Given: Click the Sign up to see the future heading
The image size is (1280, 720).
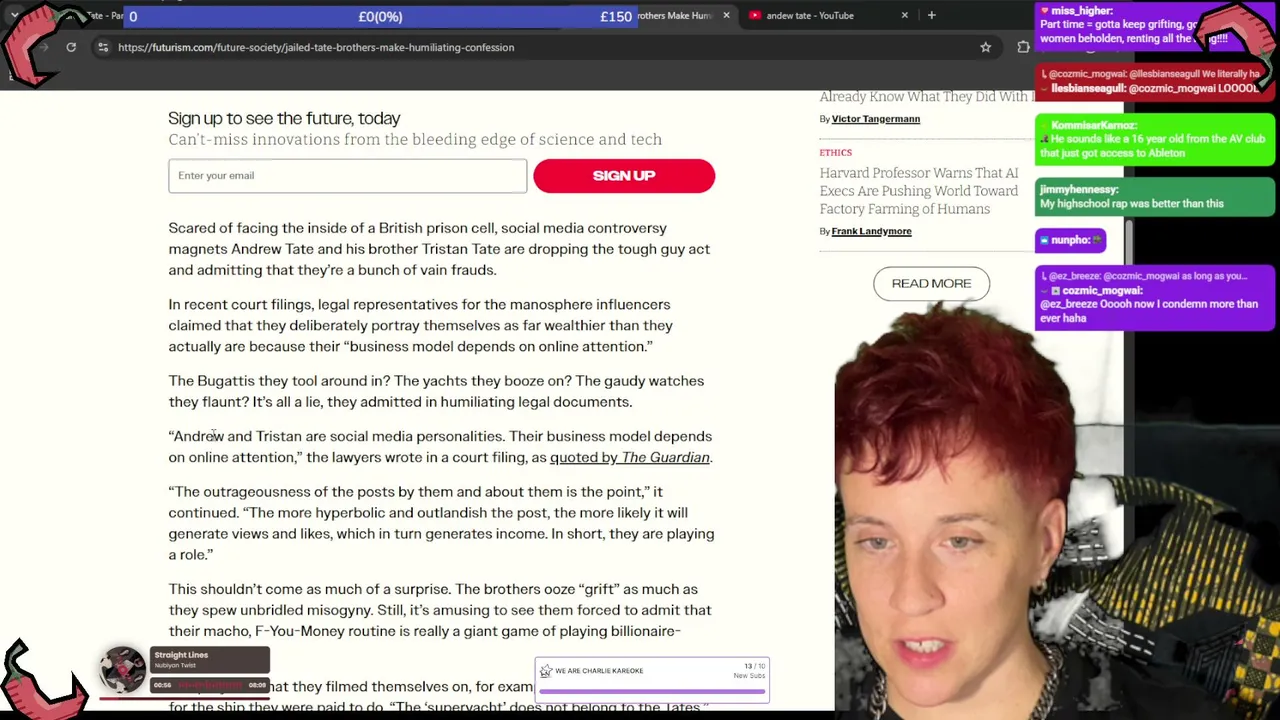Looking at the screenshot, I should pos(284,118).
